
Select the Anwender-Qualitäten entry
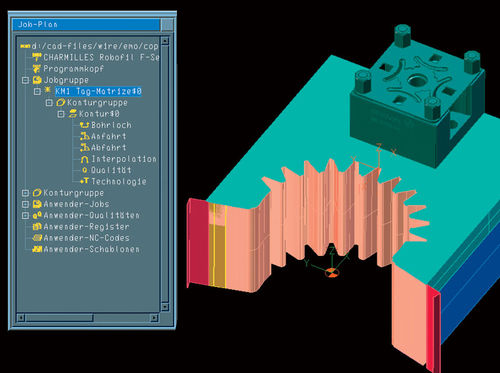pos(91,215)
